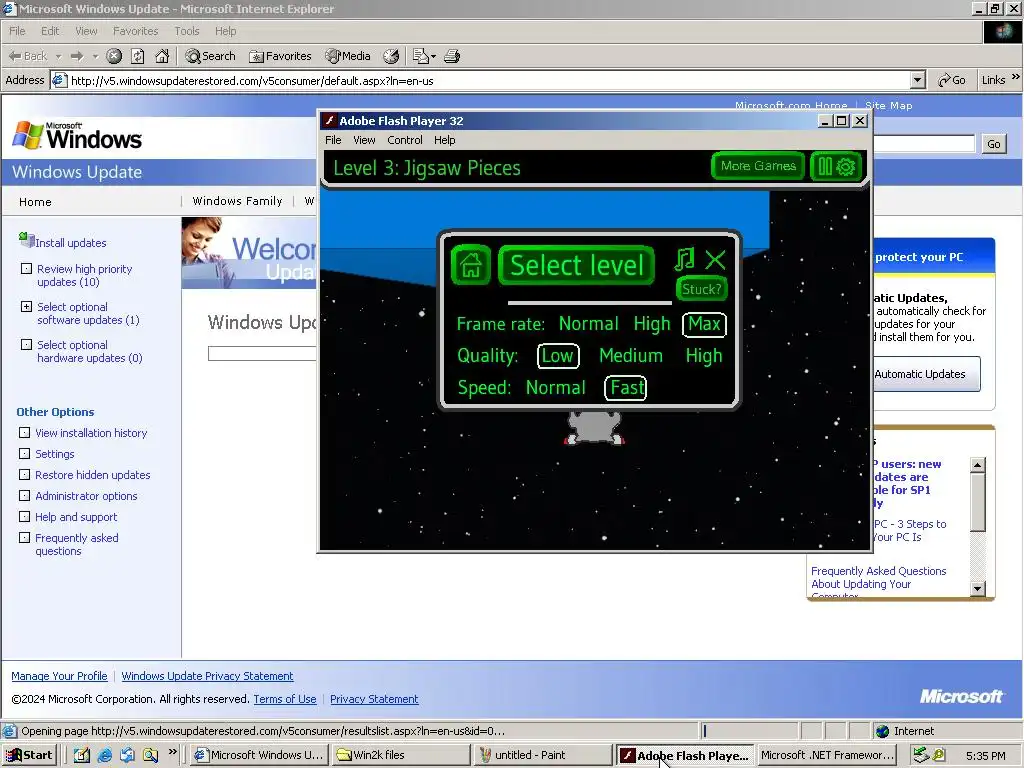1024x768 pixels.
Task: Launch Internet Explorer from quick launch
Action: tap(104, 755)
